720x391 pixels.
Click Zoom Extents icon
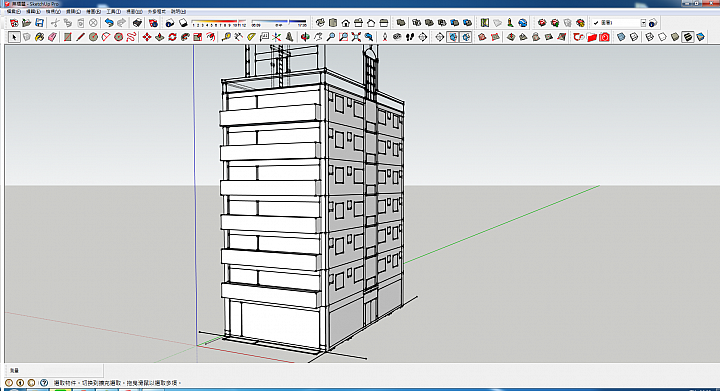click(356, 37)
